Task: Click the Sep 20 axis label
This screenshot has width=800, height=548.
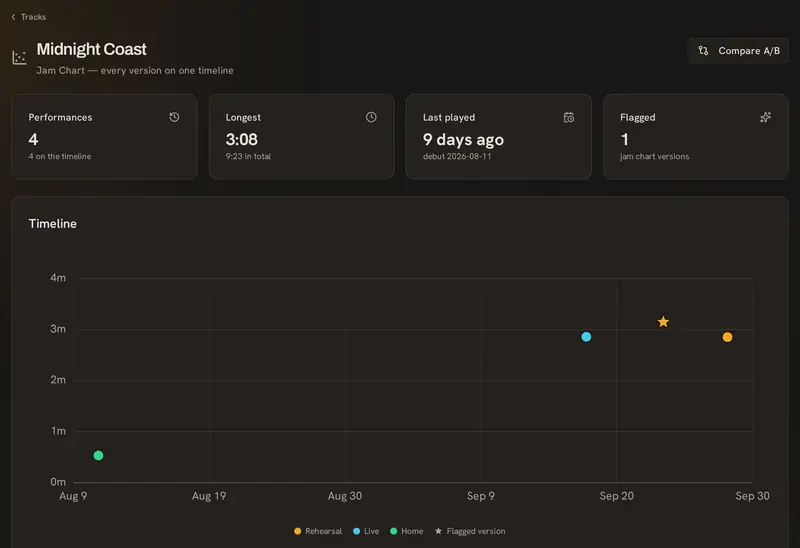Action: [x=616, y=496]
